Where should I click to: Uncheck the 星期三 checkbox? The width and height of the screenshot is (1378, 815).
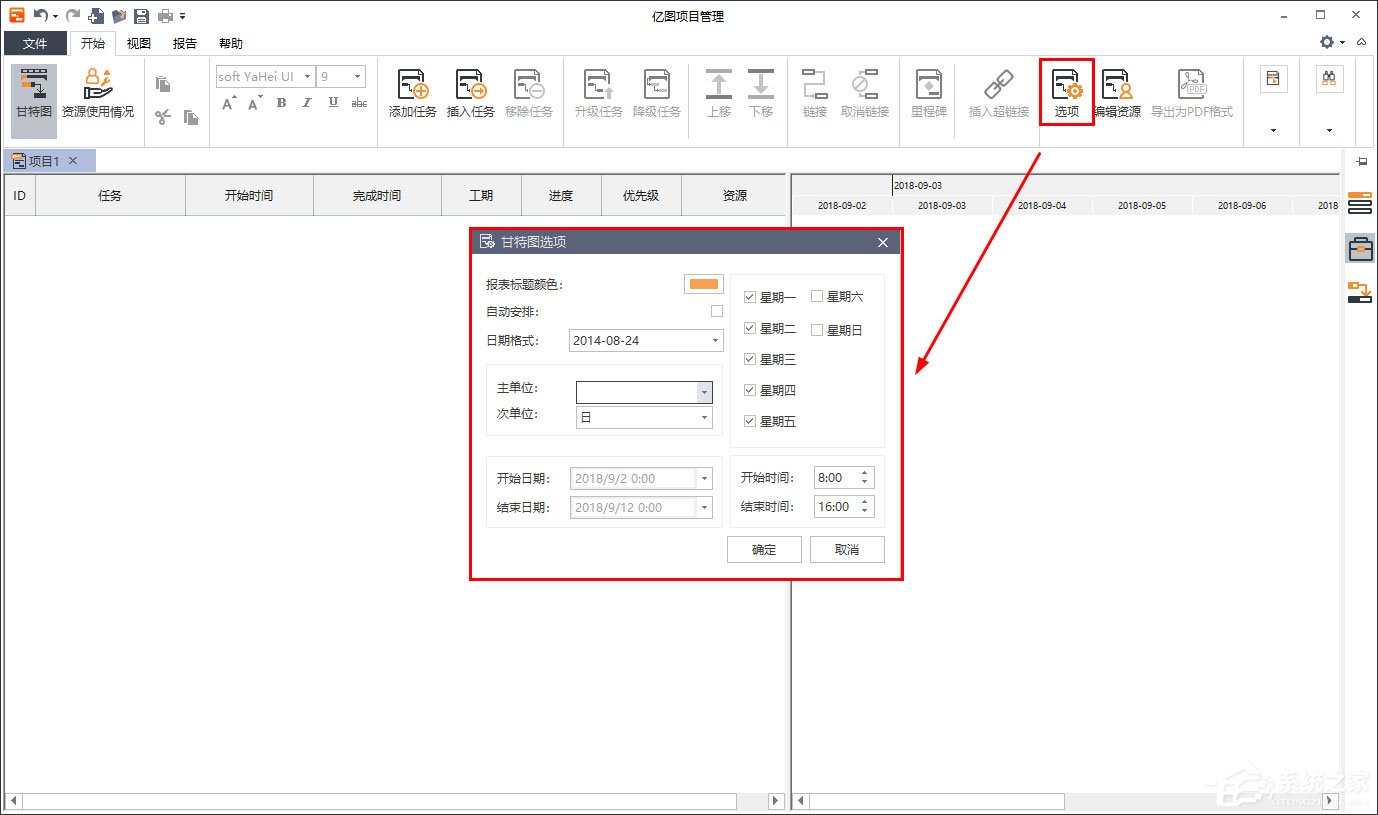(750, 359)
